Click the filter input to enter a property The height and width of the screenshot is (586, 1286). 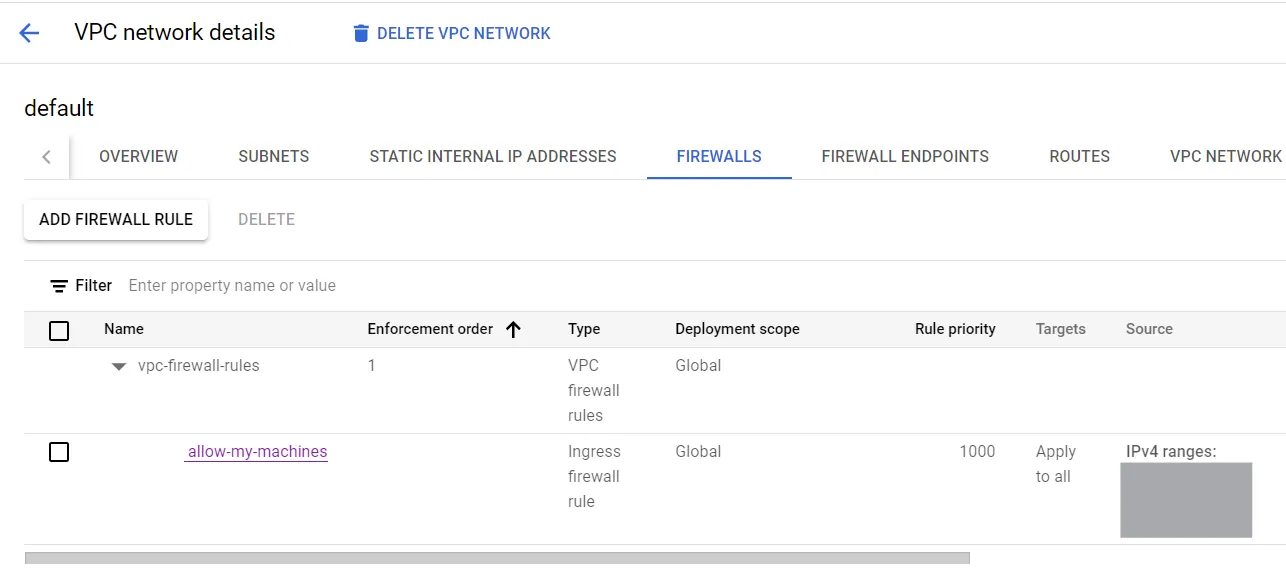point(230,285)
